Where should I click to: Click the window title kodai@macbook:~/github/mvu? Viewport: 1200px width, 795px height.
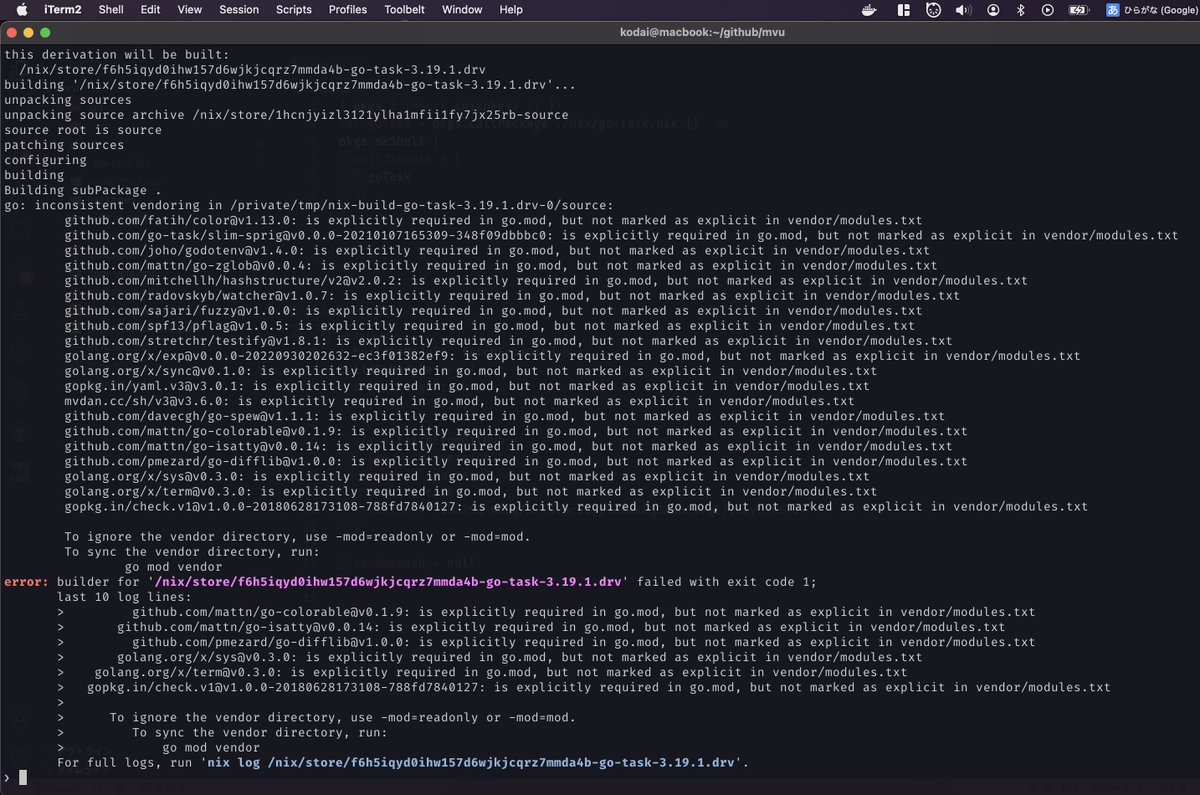701,34
